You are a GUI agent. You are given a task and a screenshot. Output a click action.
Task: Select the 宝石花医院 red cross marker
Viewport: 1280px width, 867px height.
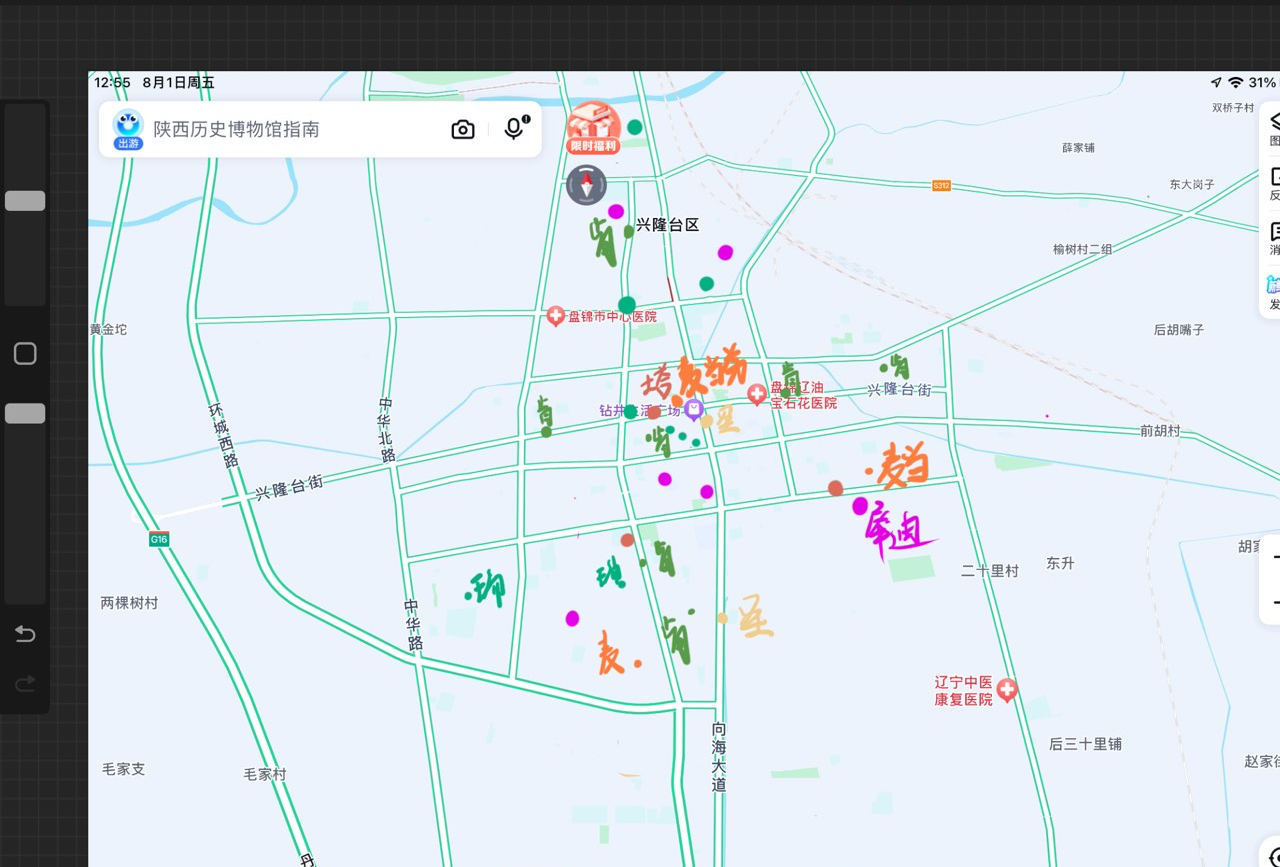[757, 394]
